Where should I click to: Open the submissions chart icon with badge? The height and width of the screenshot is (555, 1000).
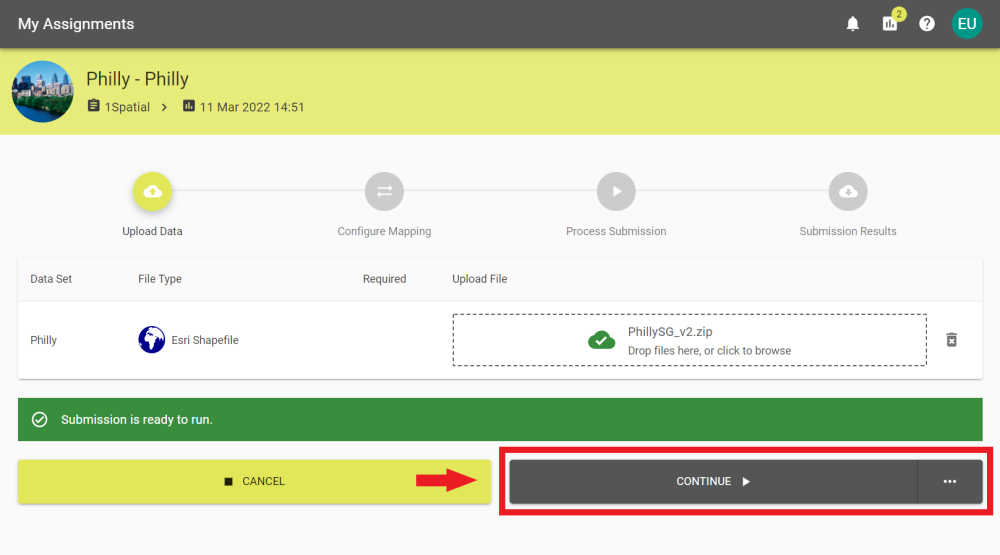pos(890,24)
